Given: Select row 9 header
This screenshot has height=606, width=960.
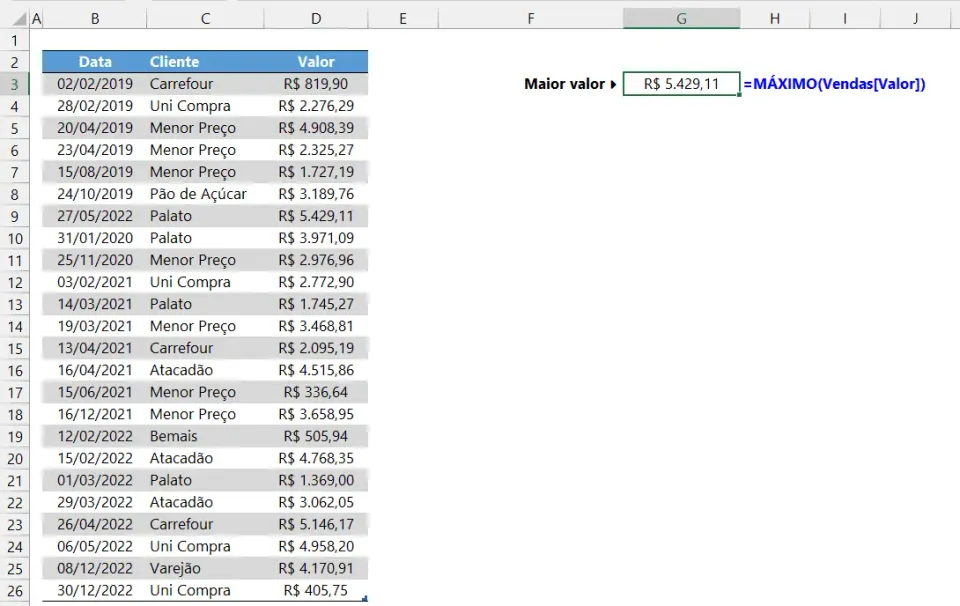Looking at the screenshot, I should point(14,217).
